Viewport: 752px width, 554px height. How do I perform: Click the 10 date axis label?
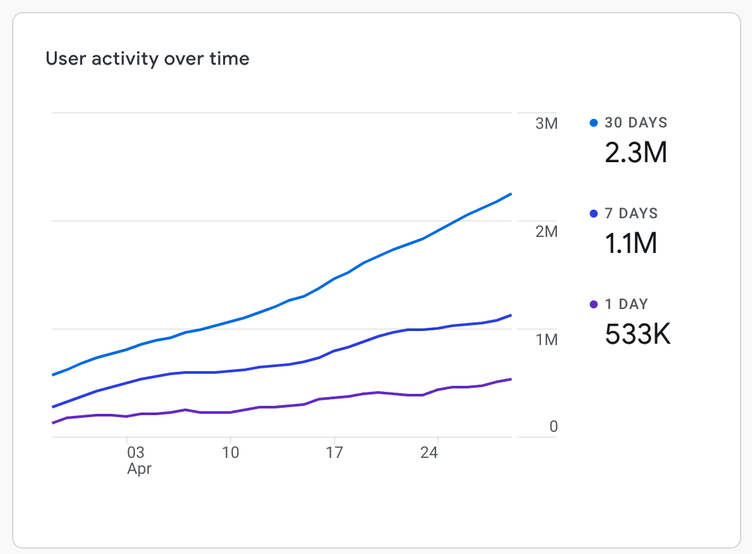coord(231,453)
